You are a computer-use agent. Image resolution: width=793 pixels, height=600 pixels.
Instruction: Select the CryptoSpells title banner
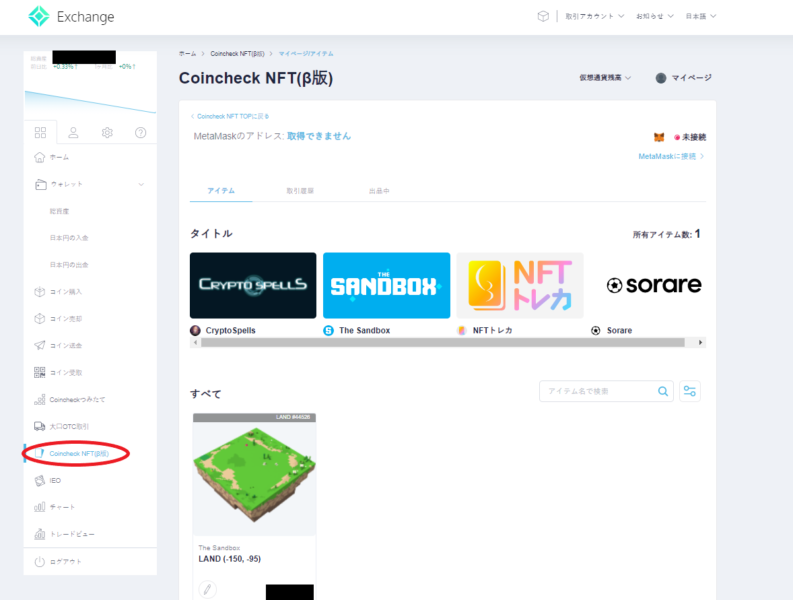[253, 285]
